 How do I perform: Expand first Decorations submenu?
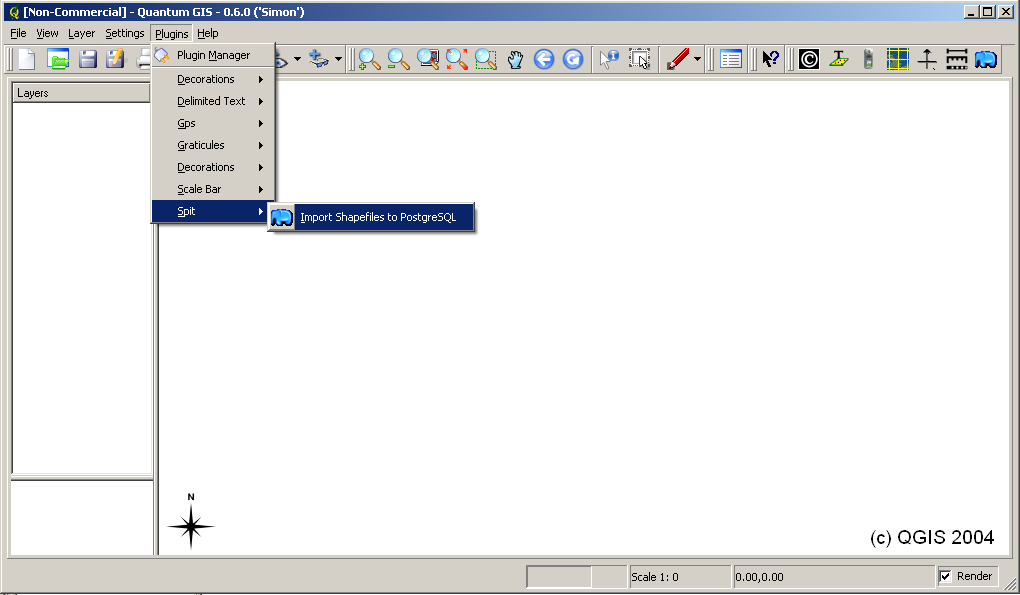tap(213, 79)
